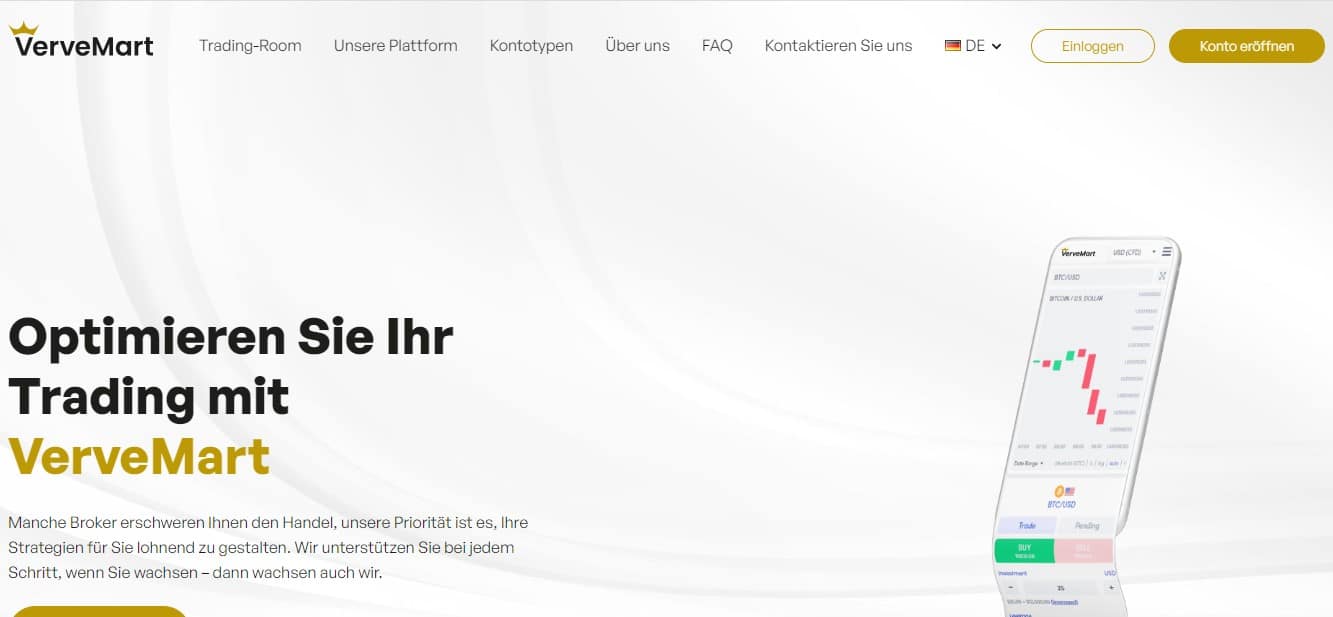Click inside the BTC/USD search field
Screen dimensions: 1333x617
point(1069,277)
